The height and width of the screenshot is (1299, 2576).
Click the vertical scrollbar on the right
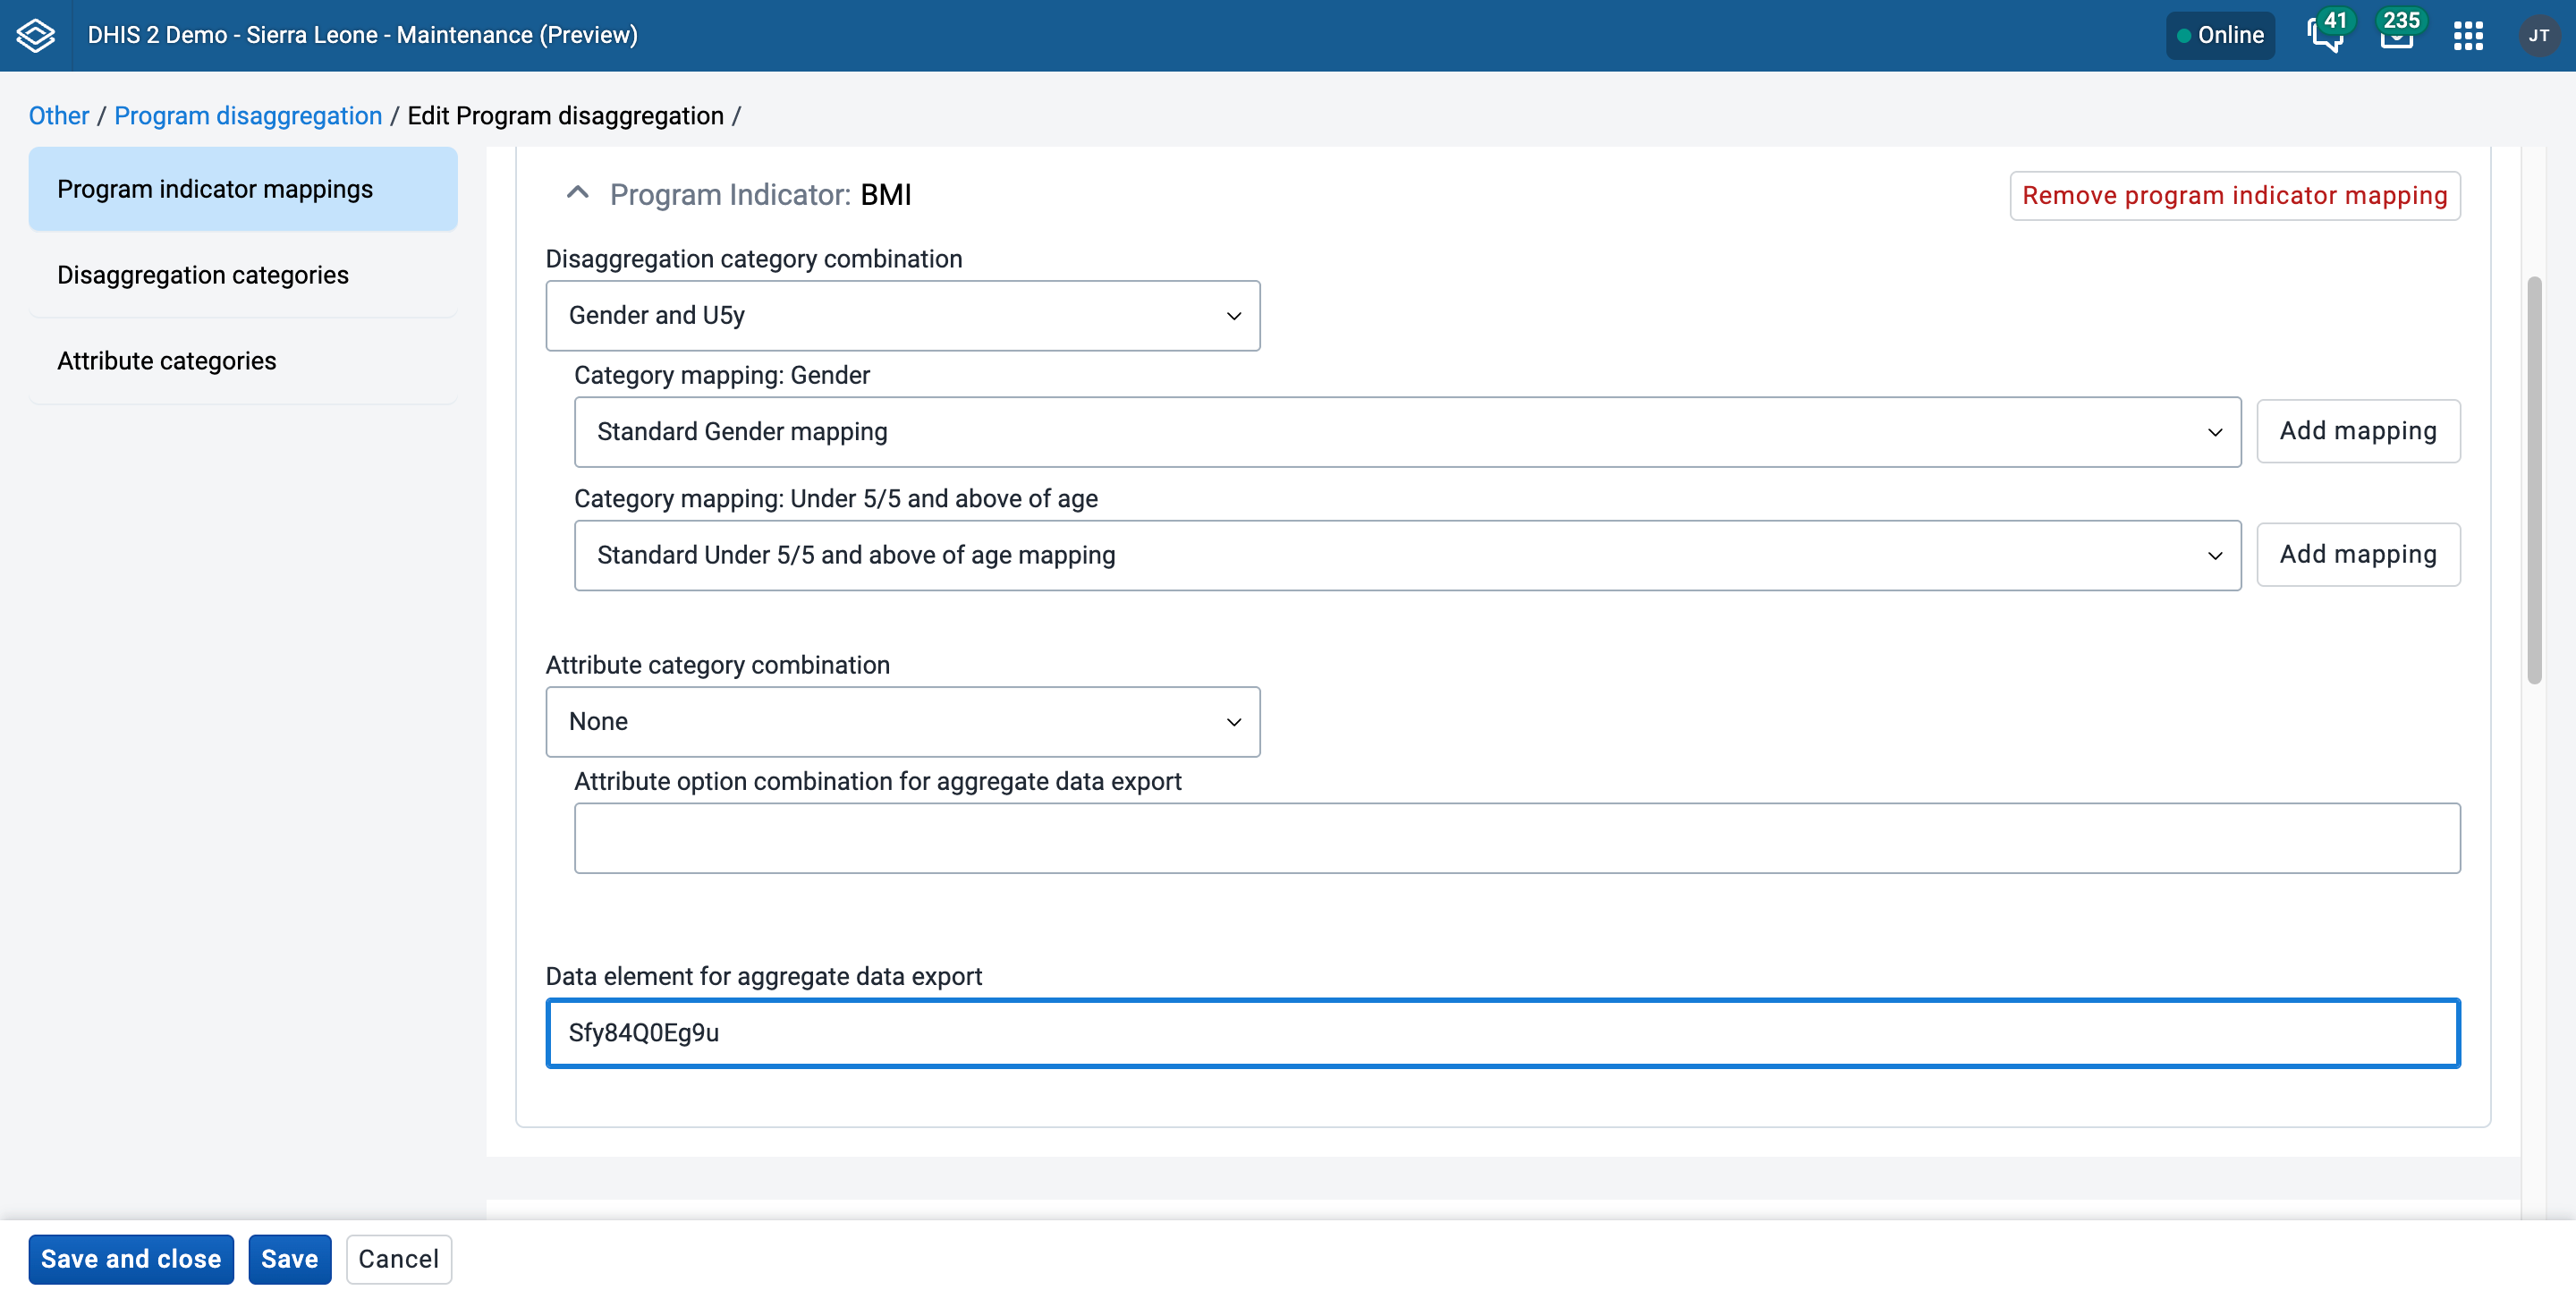pos(2534,480)
